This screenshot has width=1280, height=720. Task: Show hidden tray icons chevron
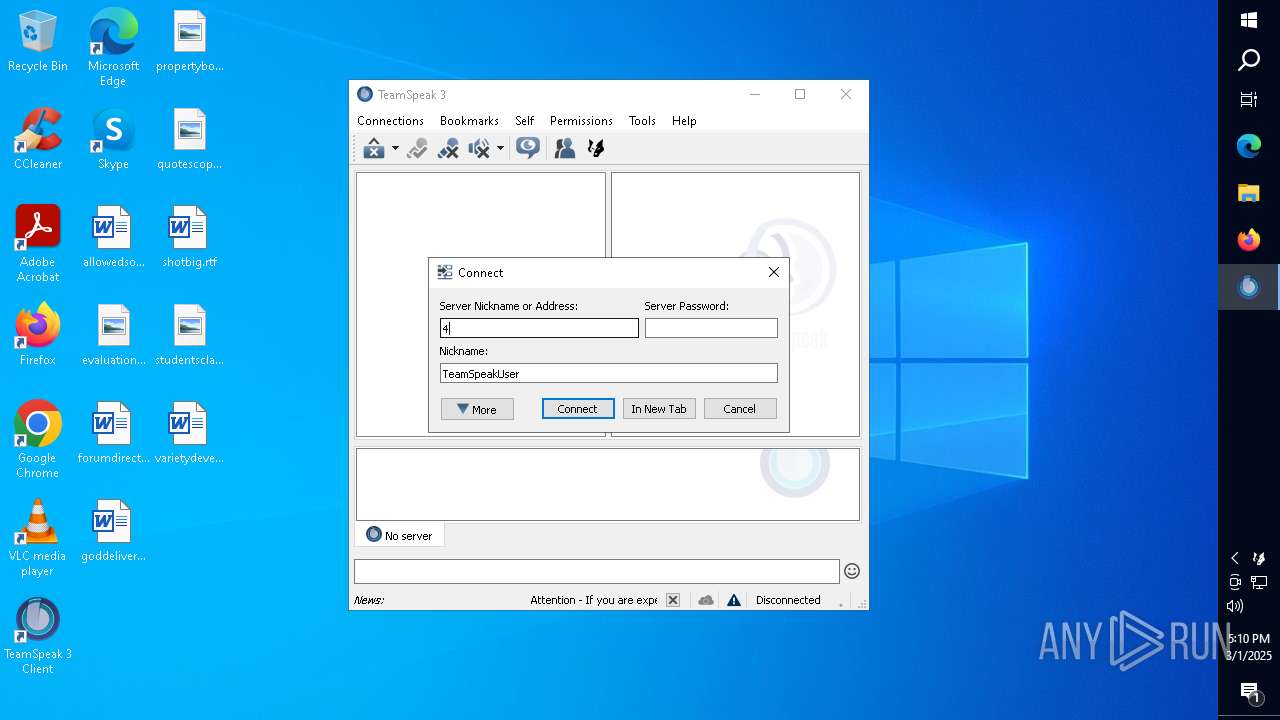point(1235,558)
